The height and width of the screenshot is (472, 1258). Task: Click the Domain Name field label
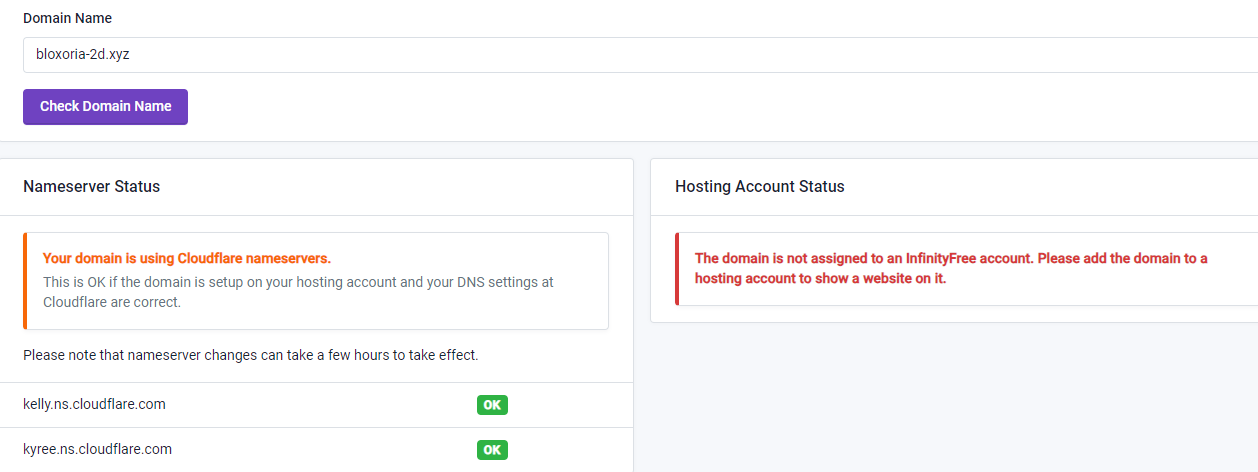pos(67,18)
